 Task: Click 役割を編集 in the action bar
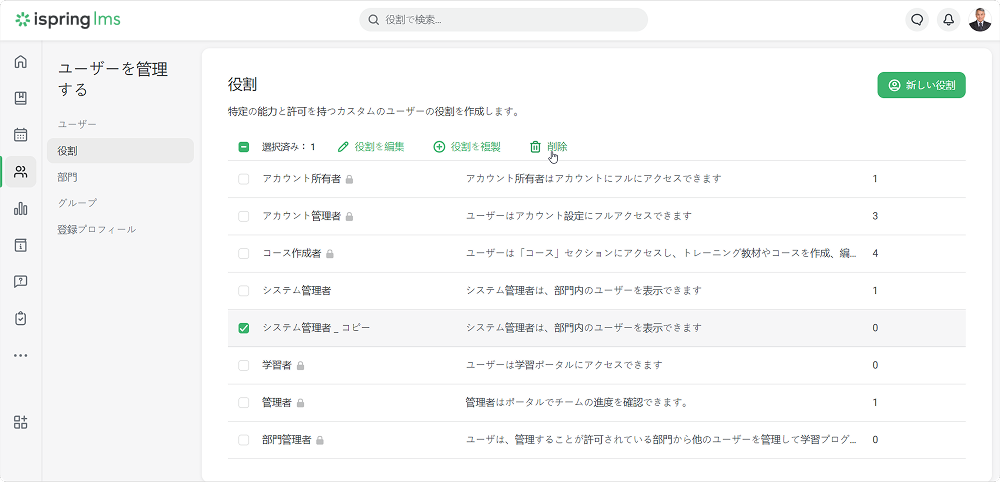pos(371,147)
